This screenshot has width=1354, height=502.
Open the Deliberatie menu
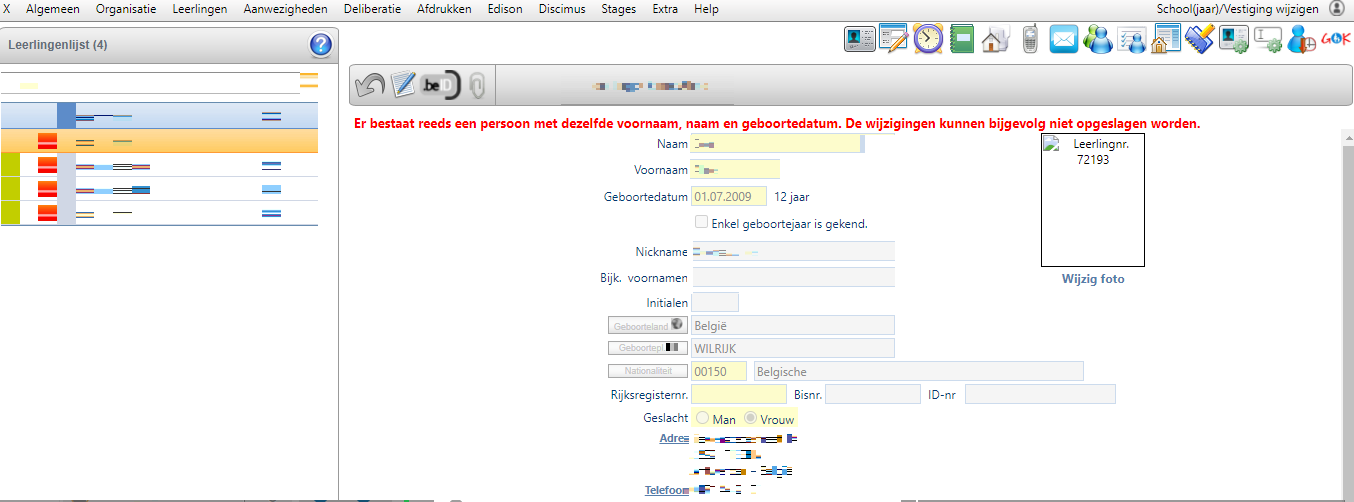pos(371,9)
